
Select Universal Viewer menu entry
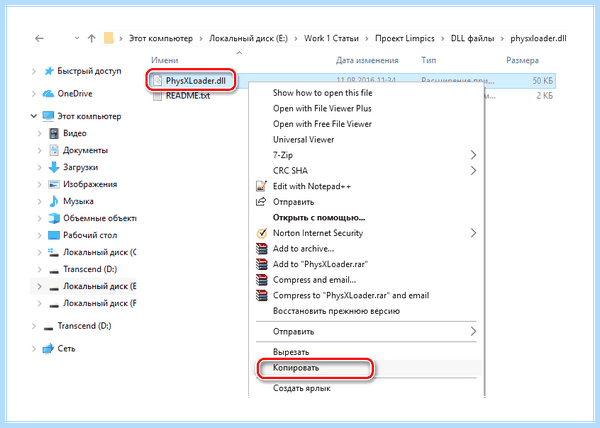(x=303, y=140)
